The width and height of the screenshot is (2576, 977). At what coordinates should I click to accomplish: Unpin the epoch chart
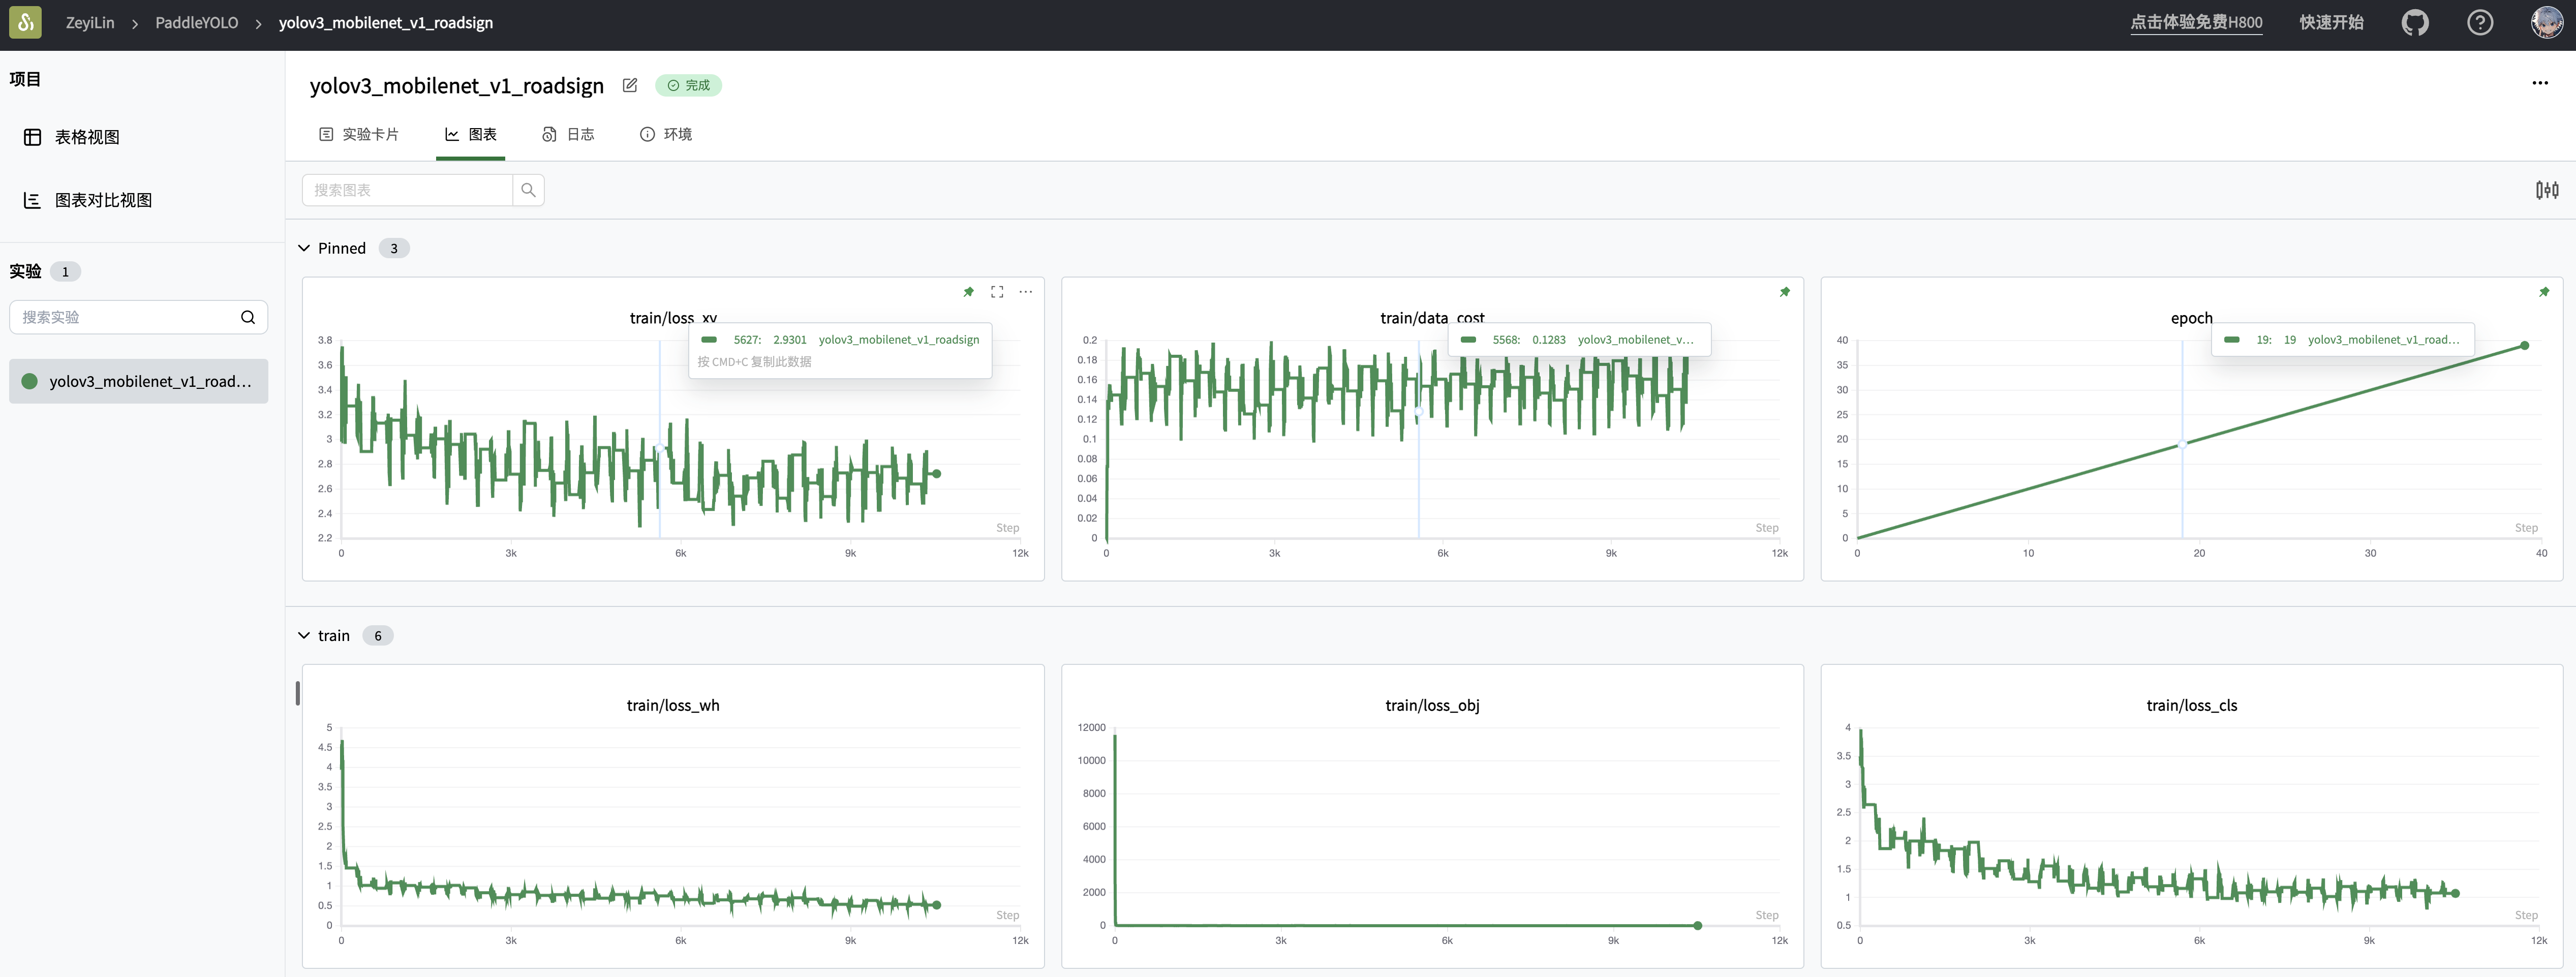(2544, 292)
